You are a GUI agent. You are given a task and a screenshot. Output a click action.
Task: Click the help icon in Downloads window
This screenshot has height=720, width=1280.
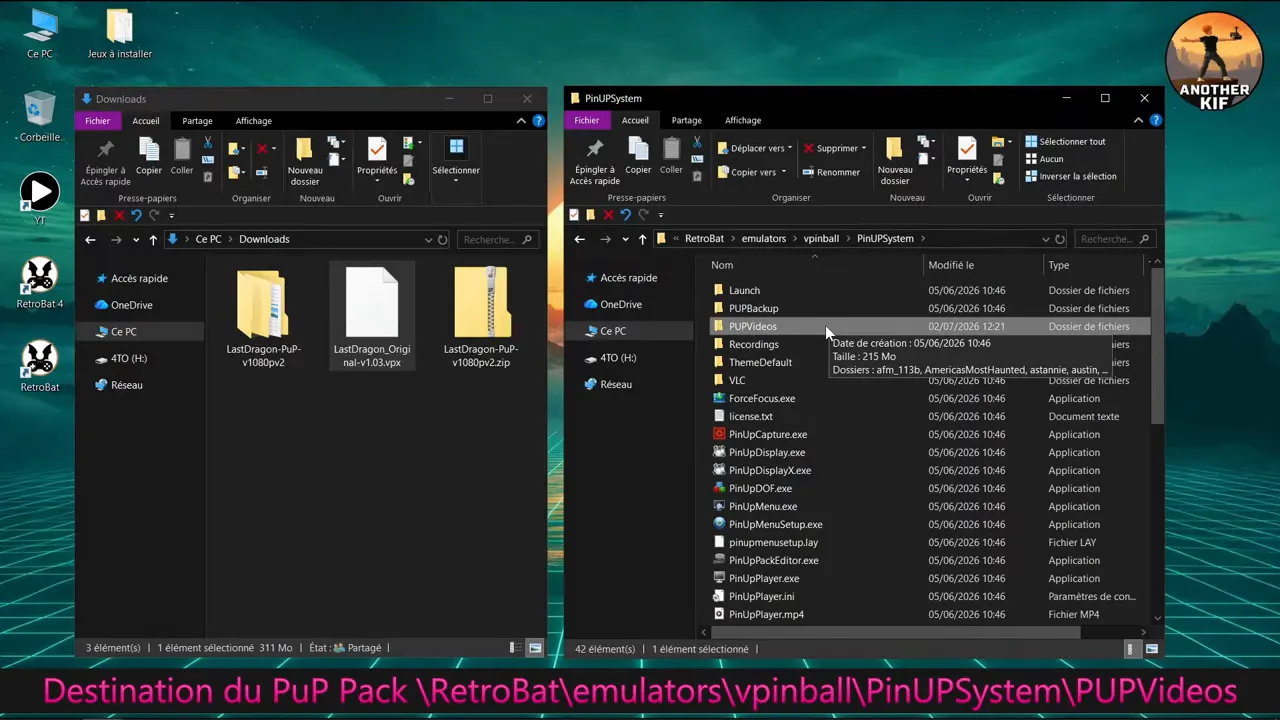click(538, 120)
